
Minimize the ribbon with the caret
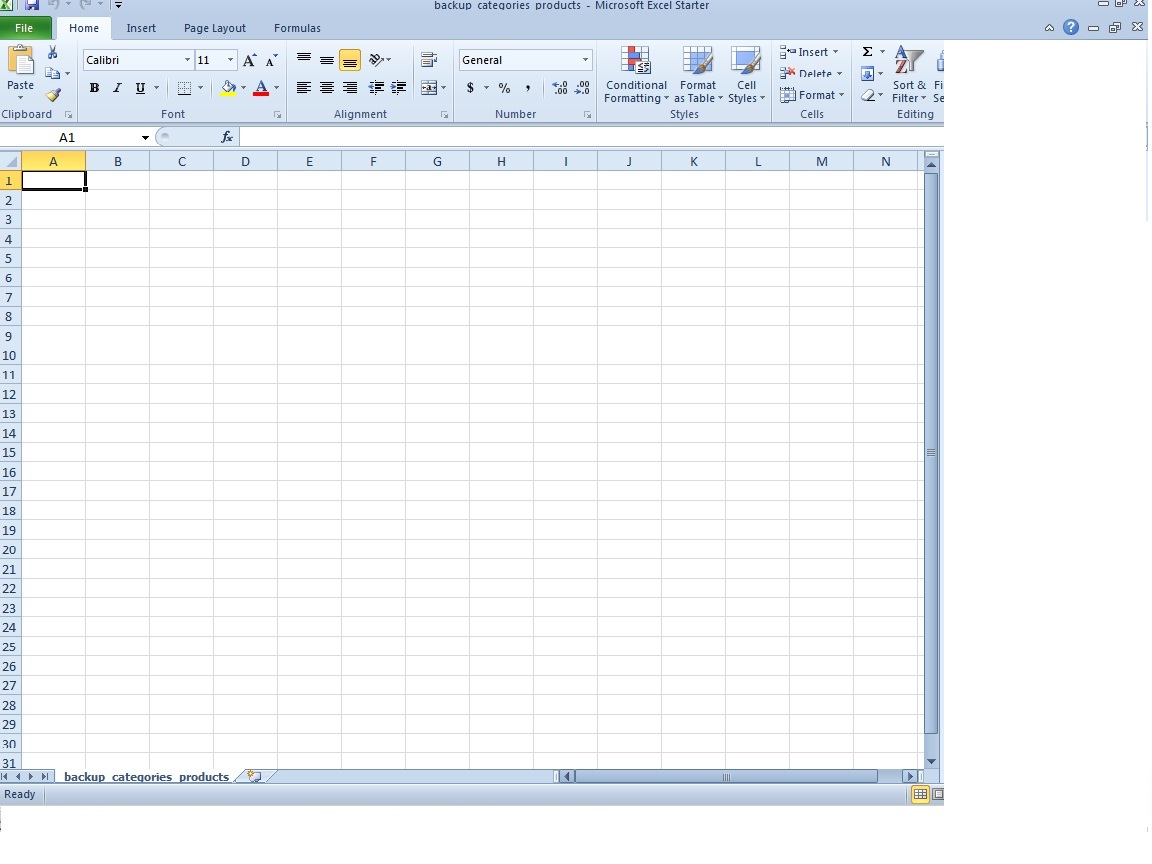(1049, 28)
